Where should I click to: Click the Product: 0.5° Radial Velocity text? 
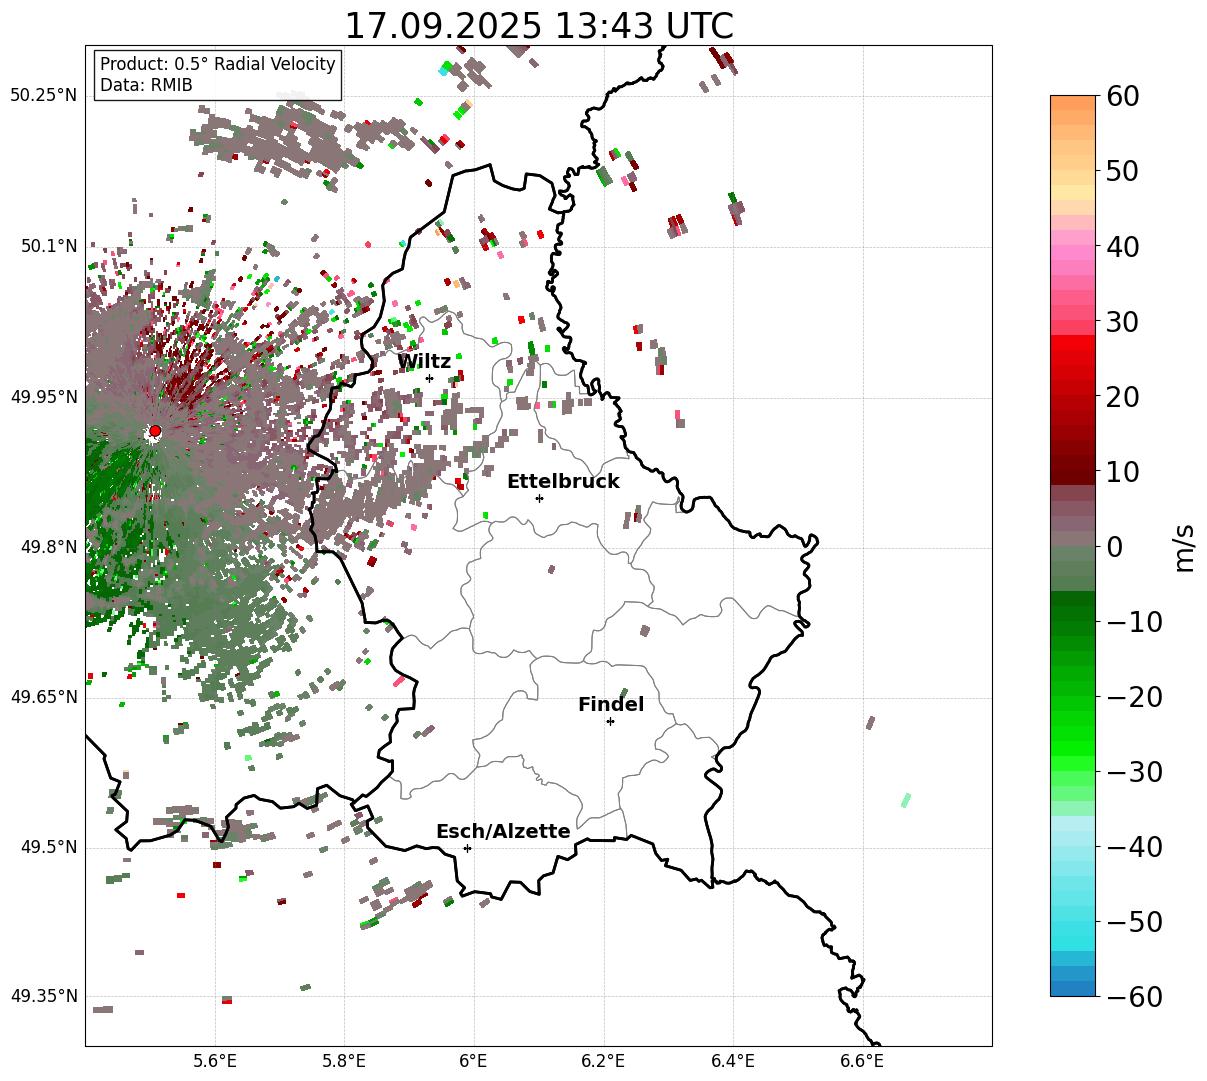coord(218,64)
